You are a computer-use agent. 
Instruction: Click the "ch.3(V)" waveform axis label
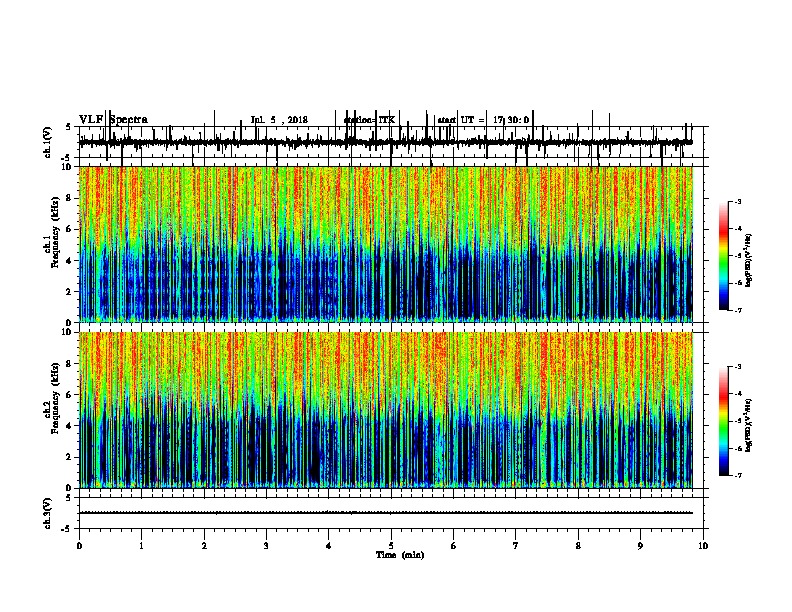[48, 513]
